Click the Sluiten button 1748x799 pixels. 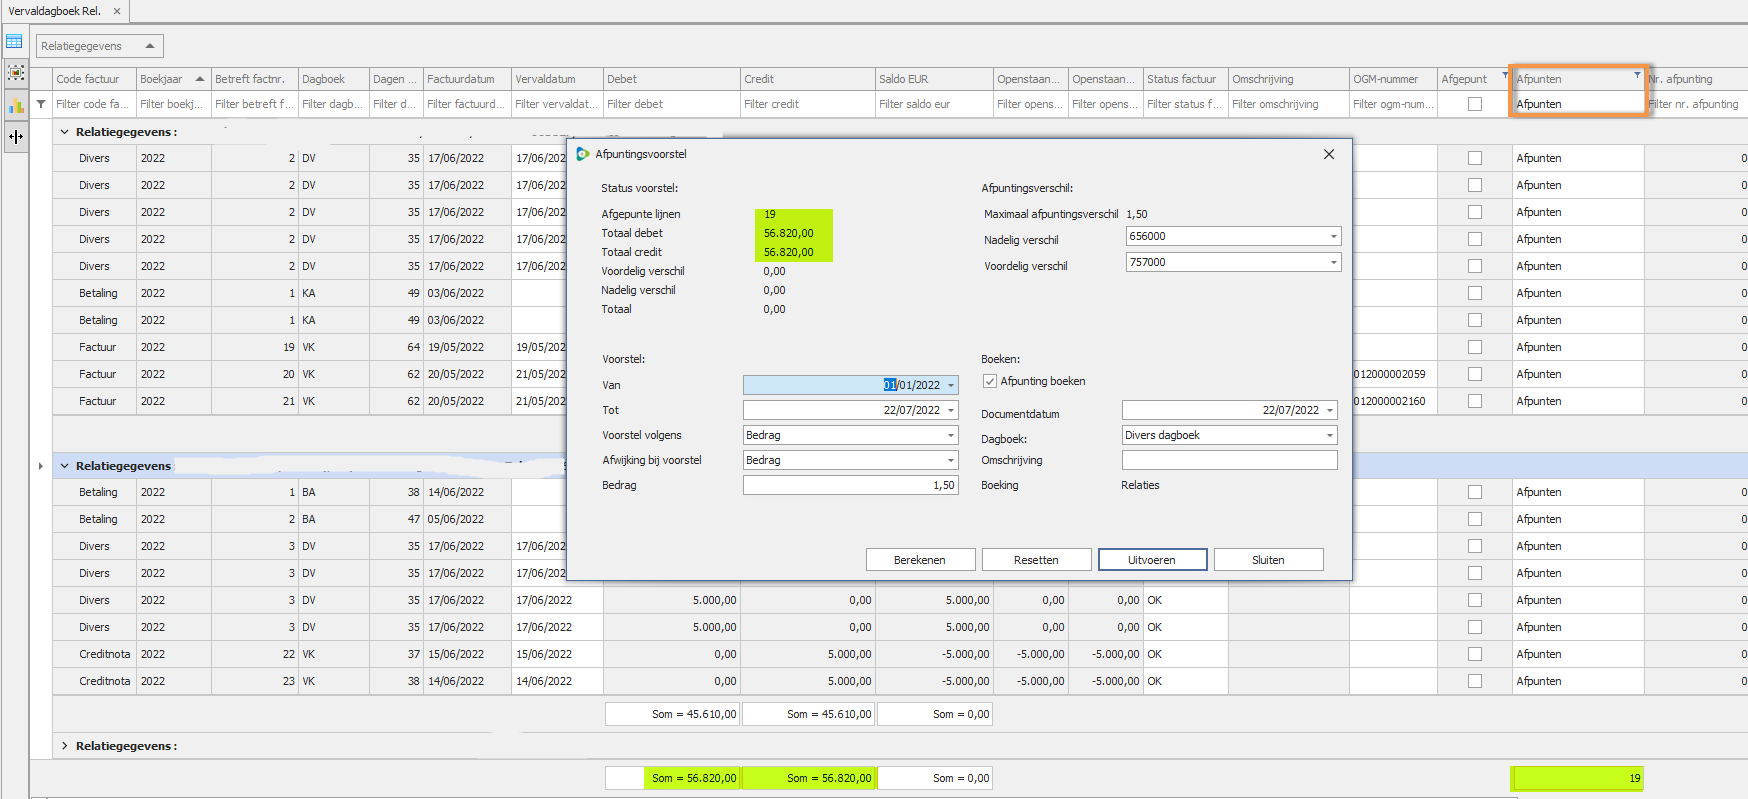(1268, 560)
